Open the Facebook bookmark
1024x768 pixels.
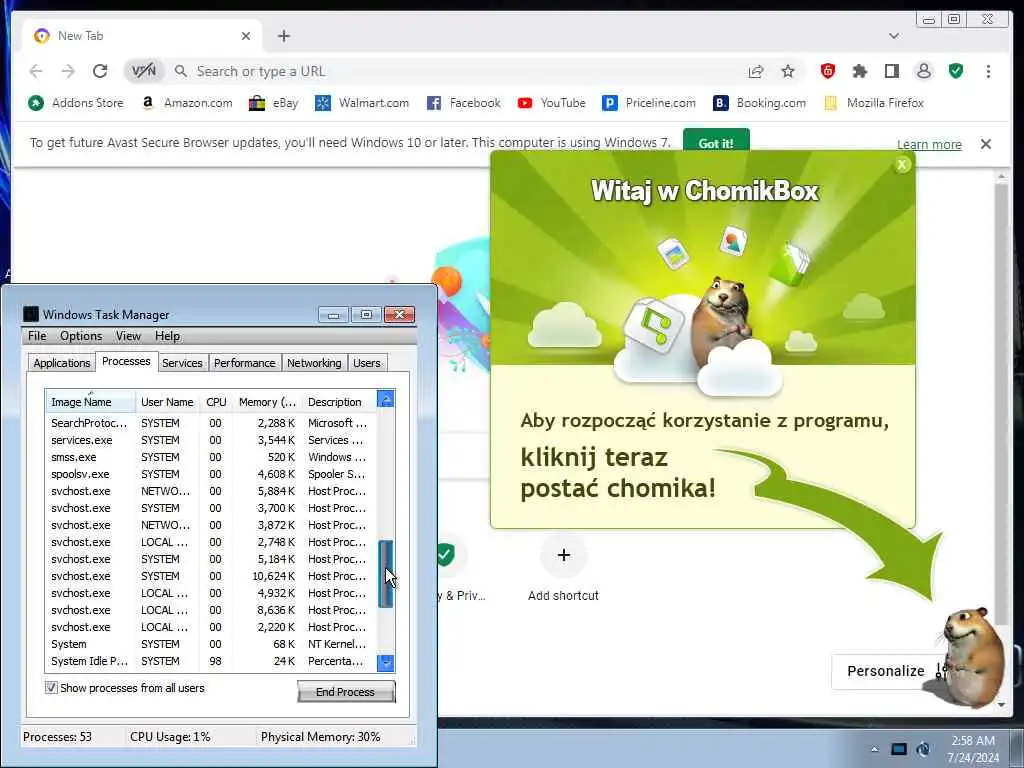[463, 103]
